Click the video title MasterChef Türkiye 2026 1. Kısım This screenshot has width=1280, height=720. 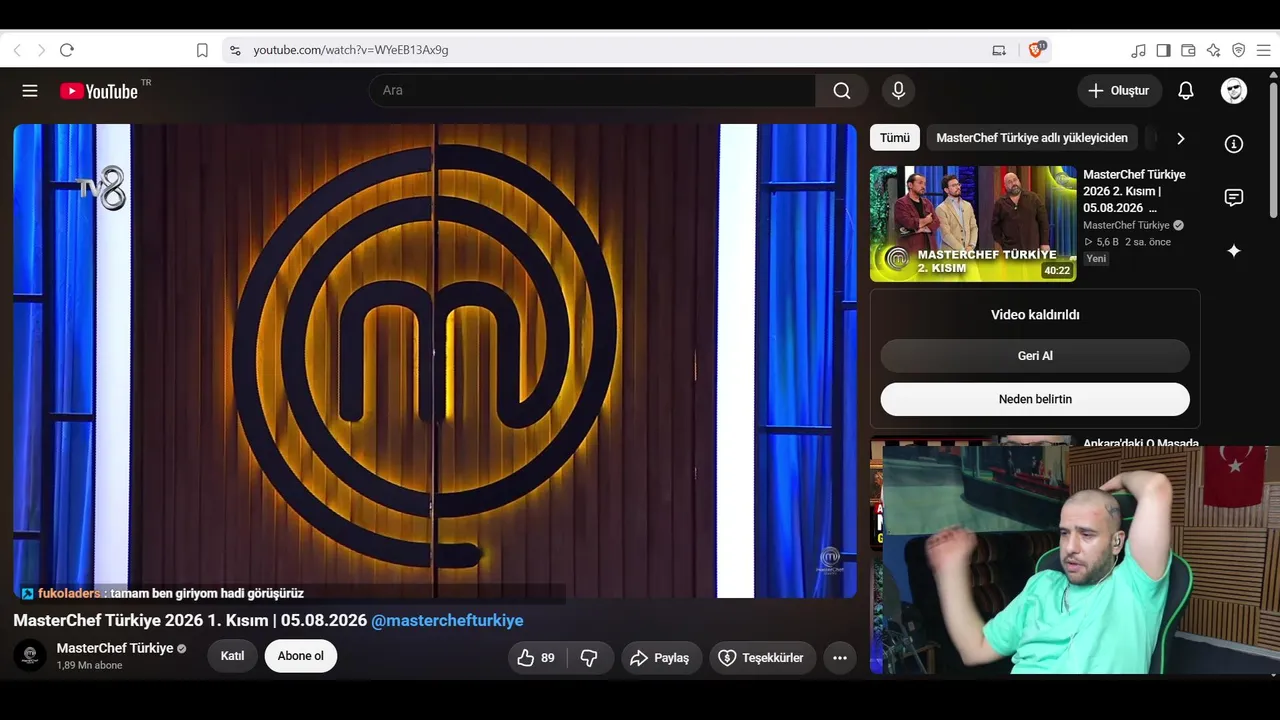coord(190,621)
